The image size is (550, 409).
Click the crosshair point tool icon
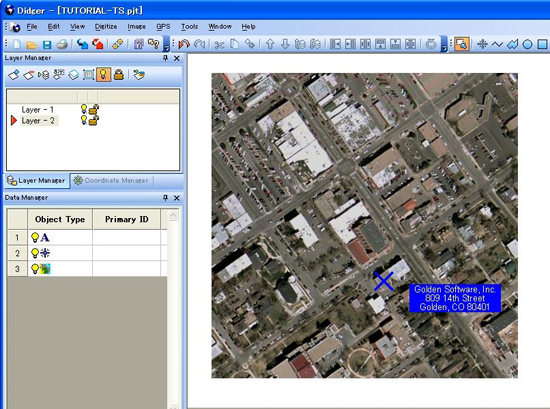pos(482,44)
